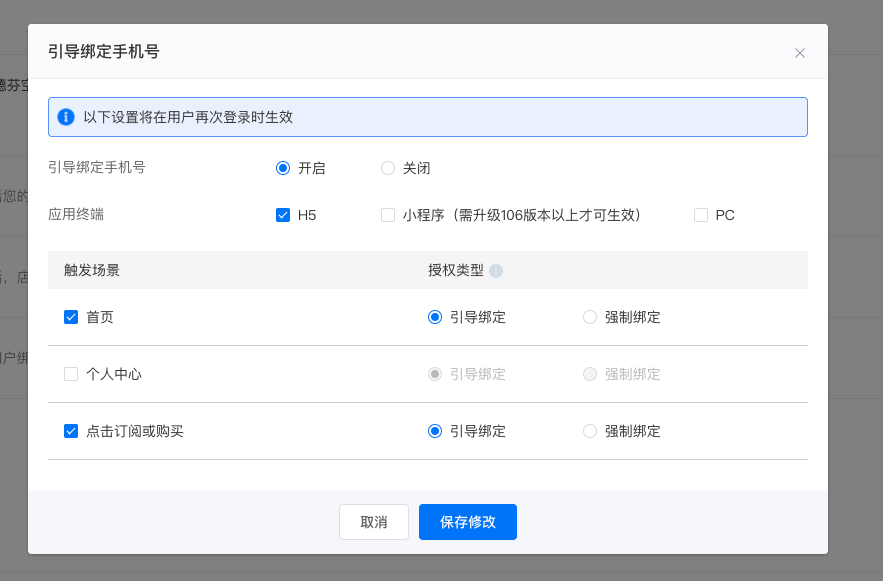
Task: Uncheck the 首页 trigger scene
Action: (71, 317)
